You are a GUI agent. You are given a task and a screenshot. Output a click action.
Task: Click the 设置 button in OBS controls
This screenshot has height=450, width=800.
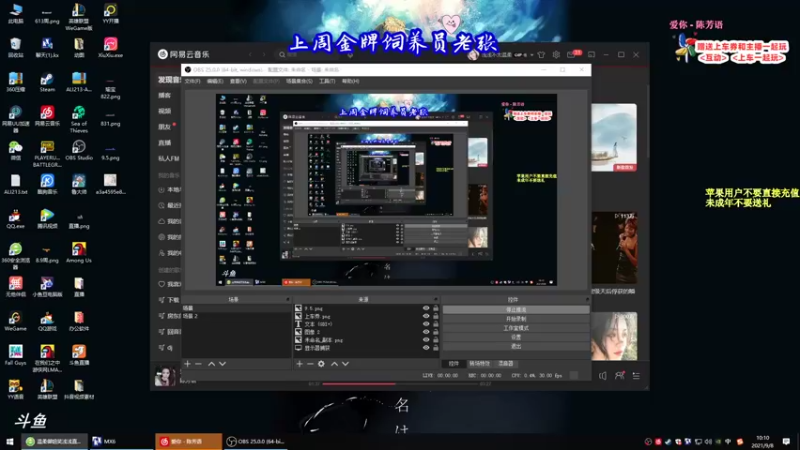[516, 337]
